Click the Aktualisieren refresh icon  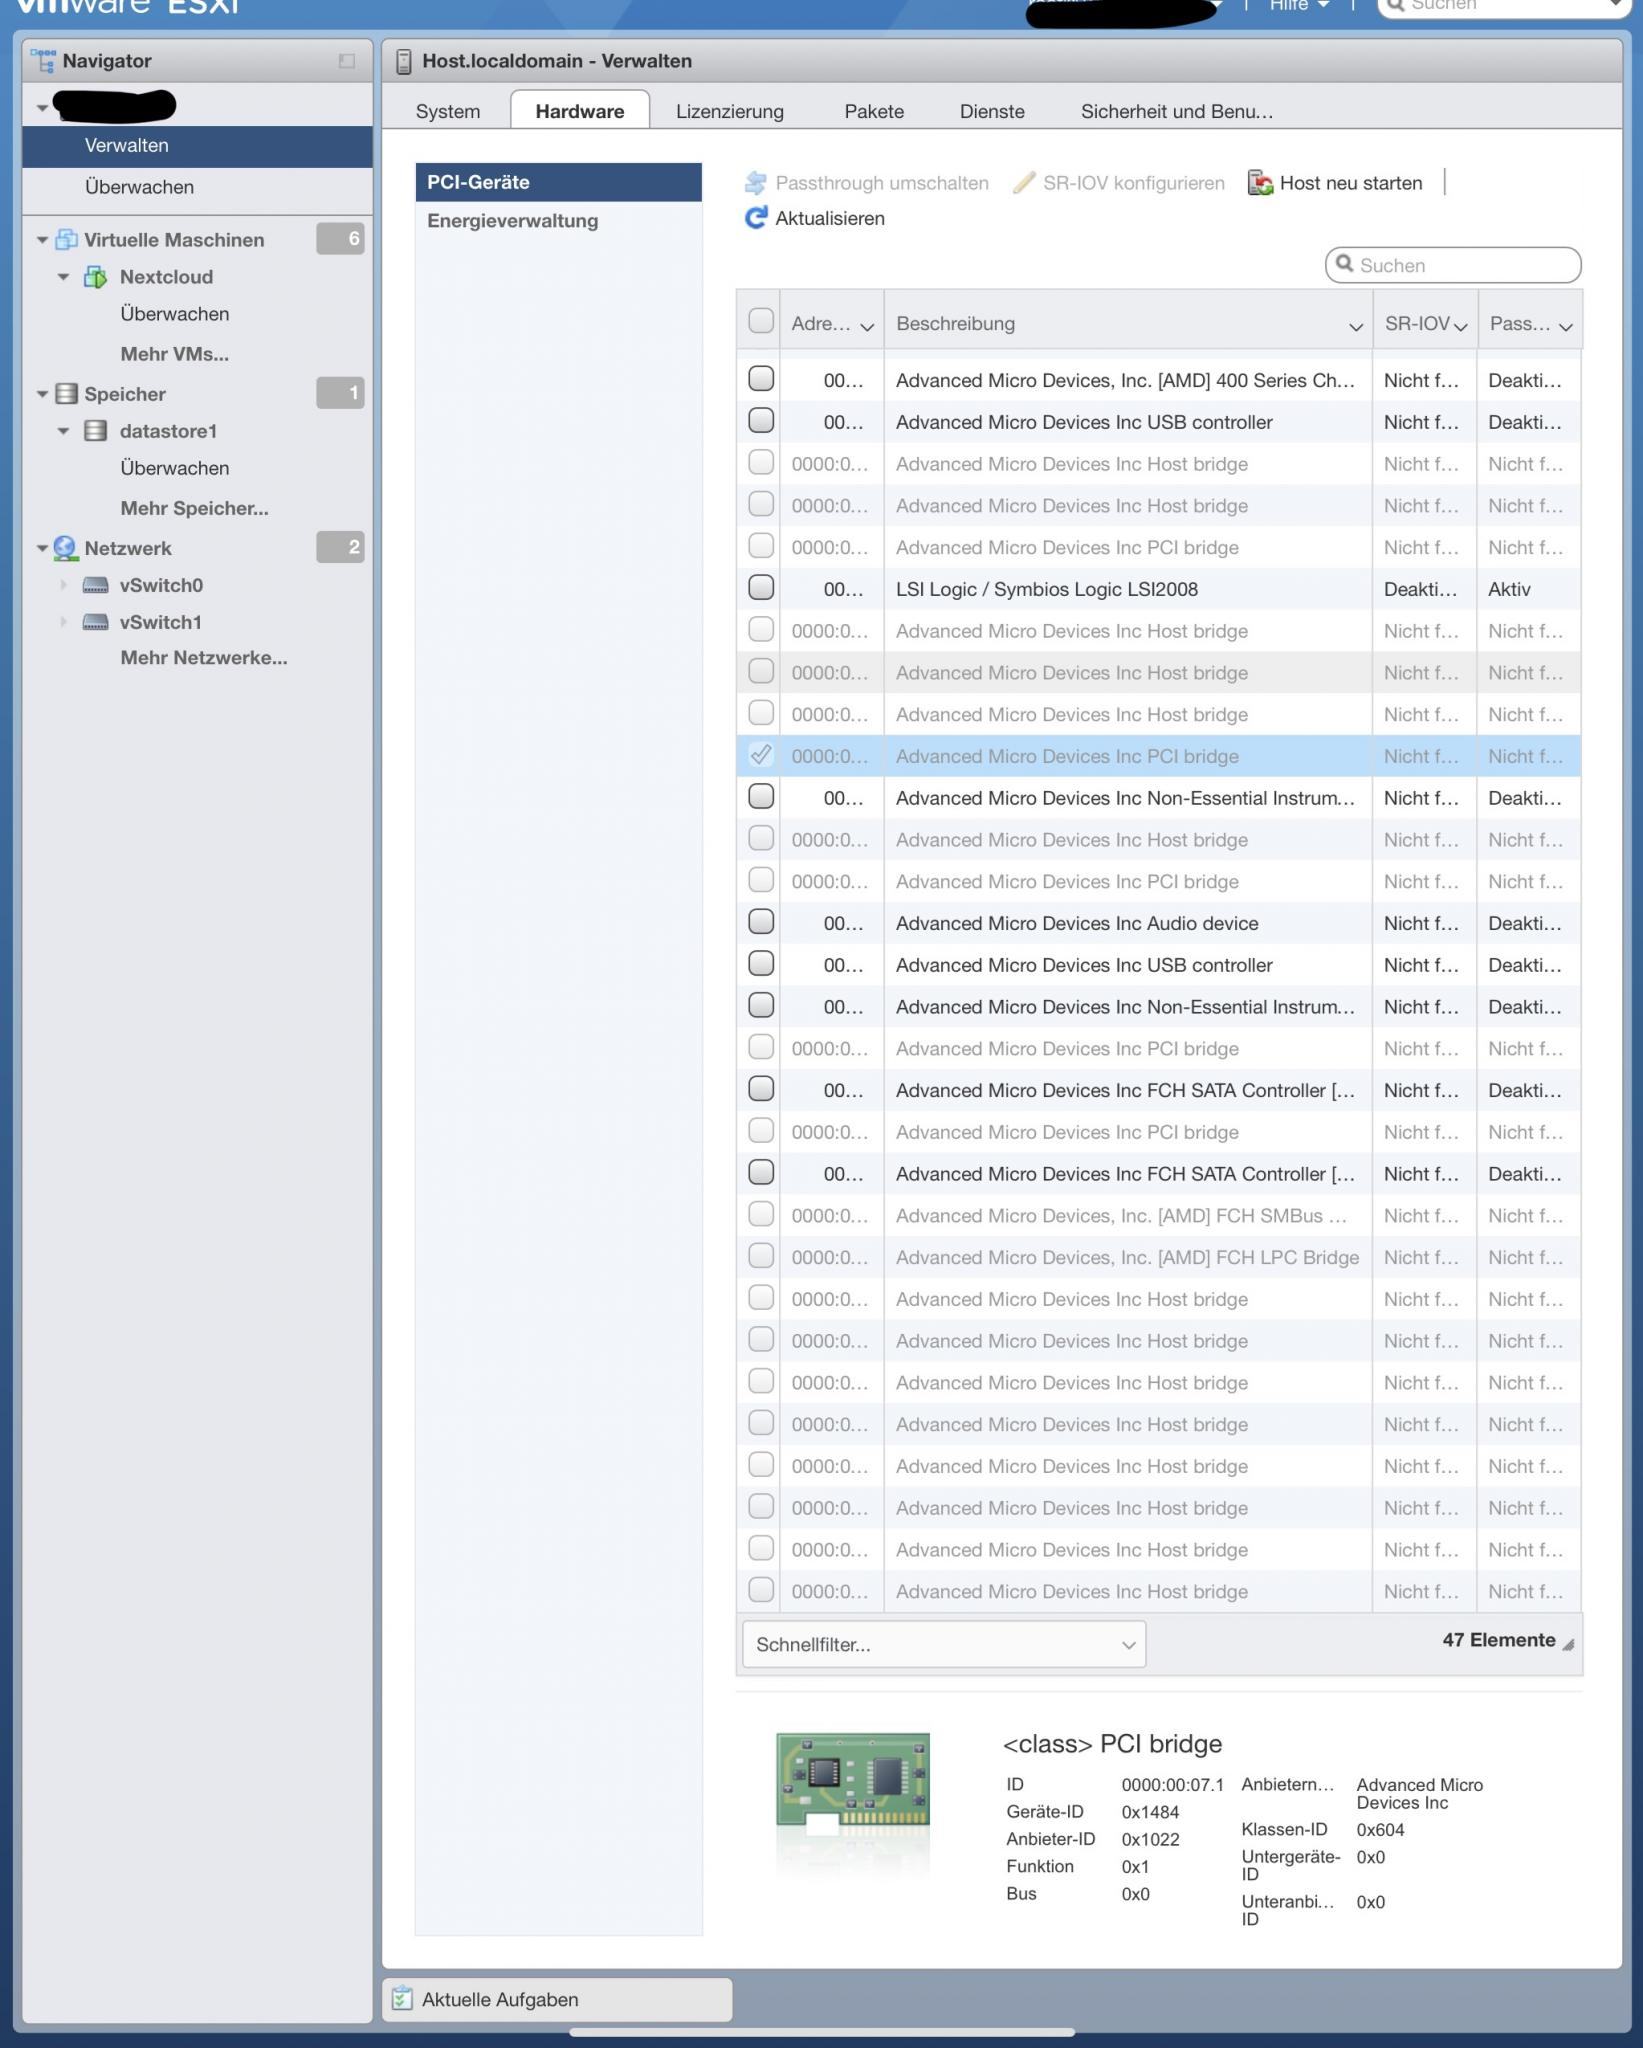756,218
